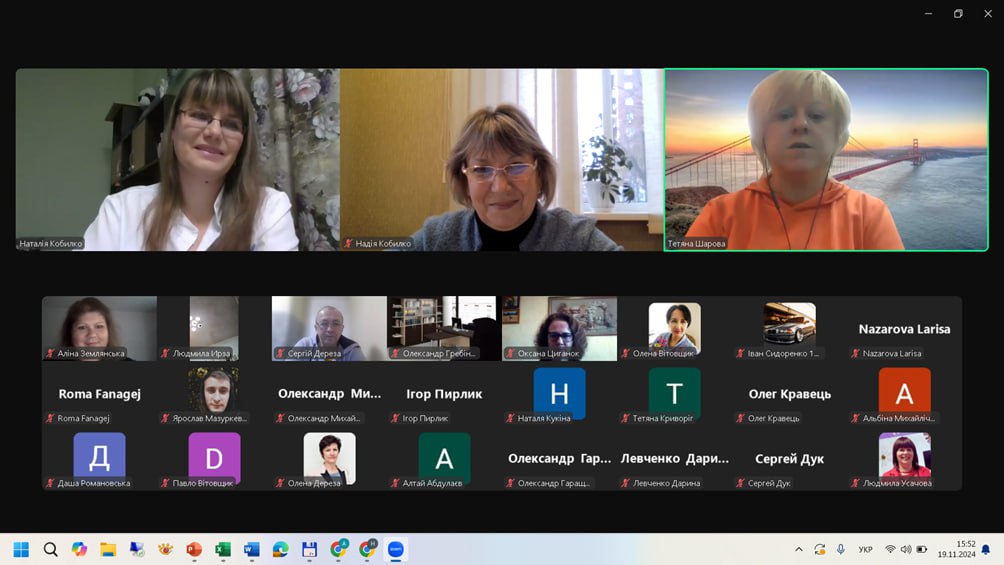
Task: Open Chrome with the H profile badge
Action: (x=368, y=549)
